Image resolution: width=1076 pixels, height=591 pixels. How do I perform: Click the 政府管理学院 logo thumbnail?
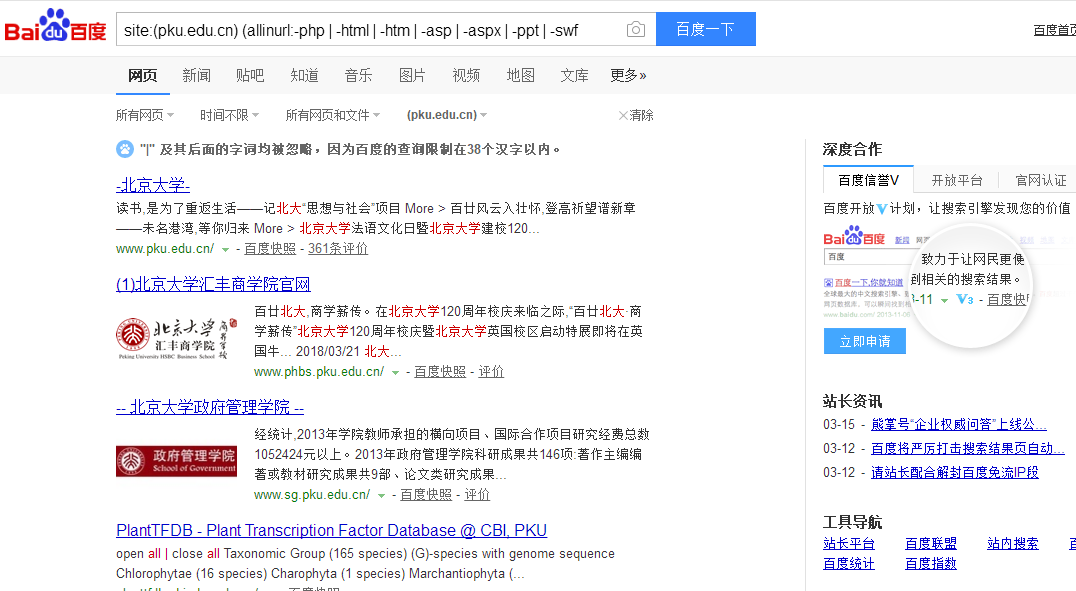pos(176,461)
